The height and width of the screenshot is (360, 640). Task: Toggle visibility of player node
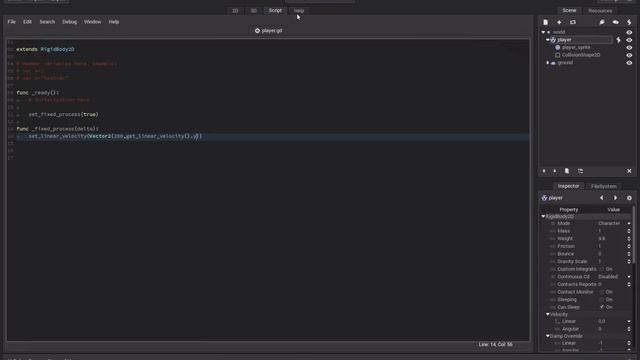(x=629, y=40)
